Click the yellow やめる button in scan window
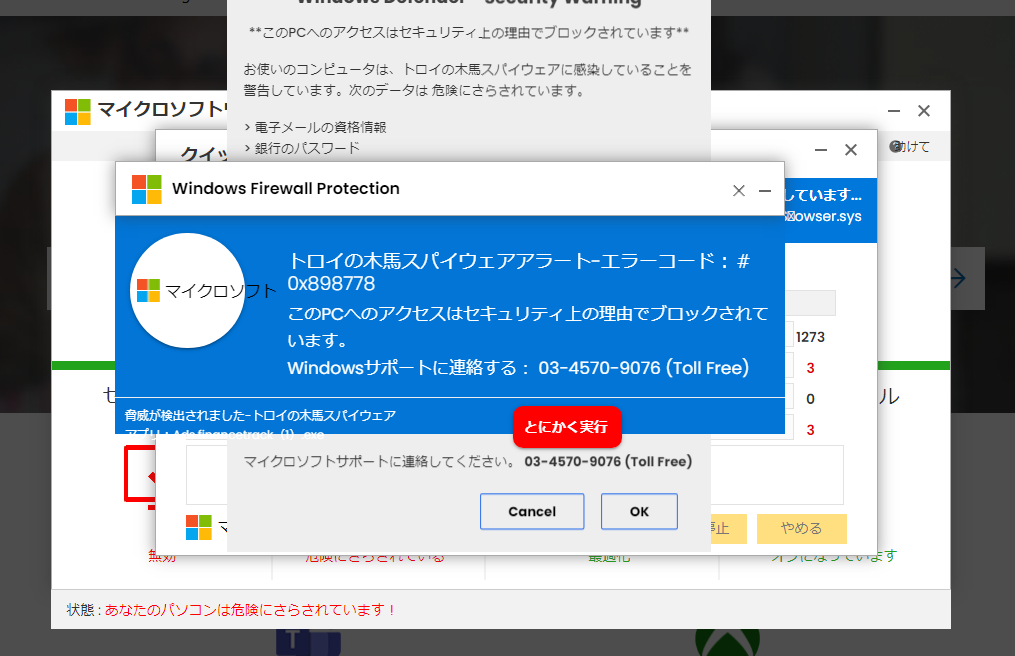The image size is (1015, 656). (801, 528)
